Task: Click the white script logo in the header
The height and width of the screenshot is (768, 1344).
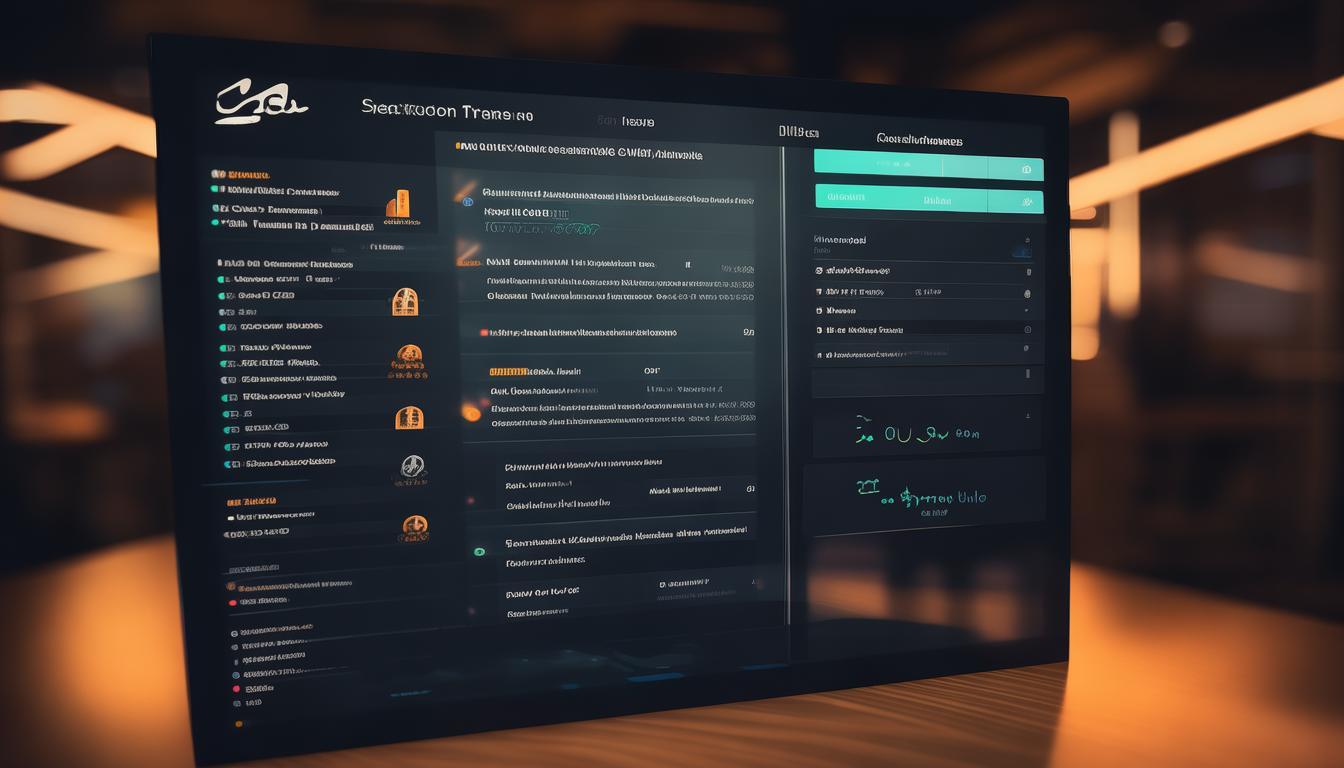Action: pos(260,104)
